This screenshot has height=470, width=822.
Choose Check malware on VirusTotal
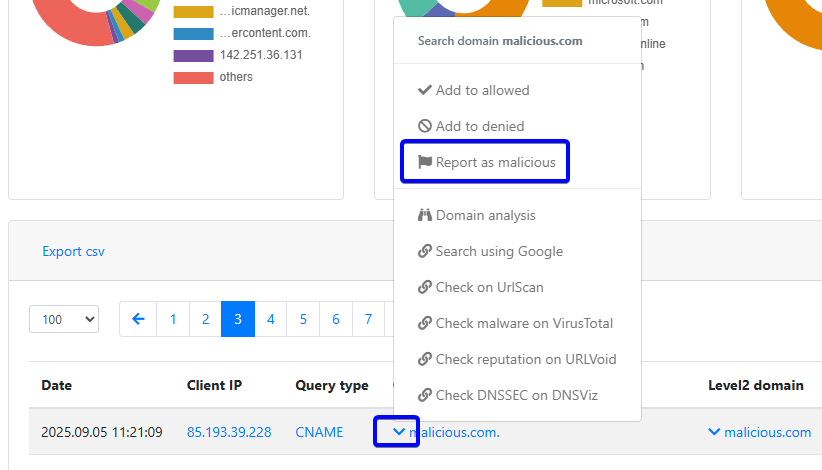[517, 323]
